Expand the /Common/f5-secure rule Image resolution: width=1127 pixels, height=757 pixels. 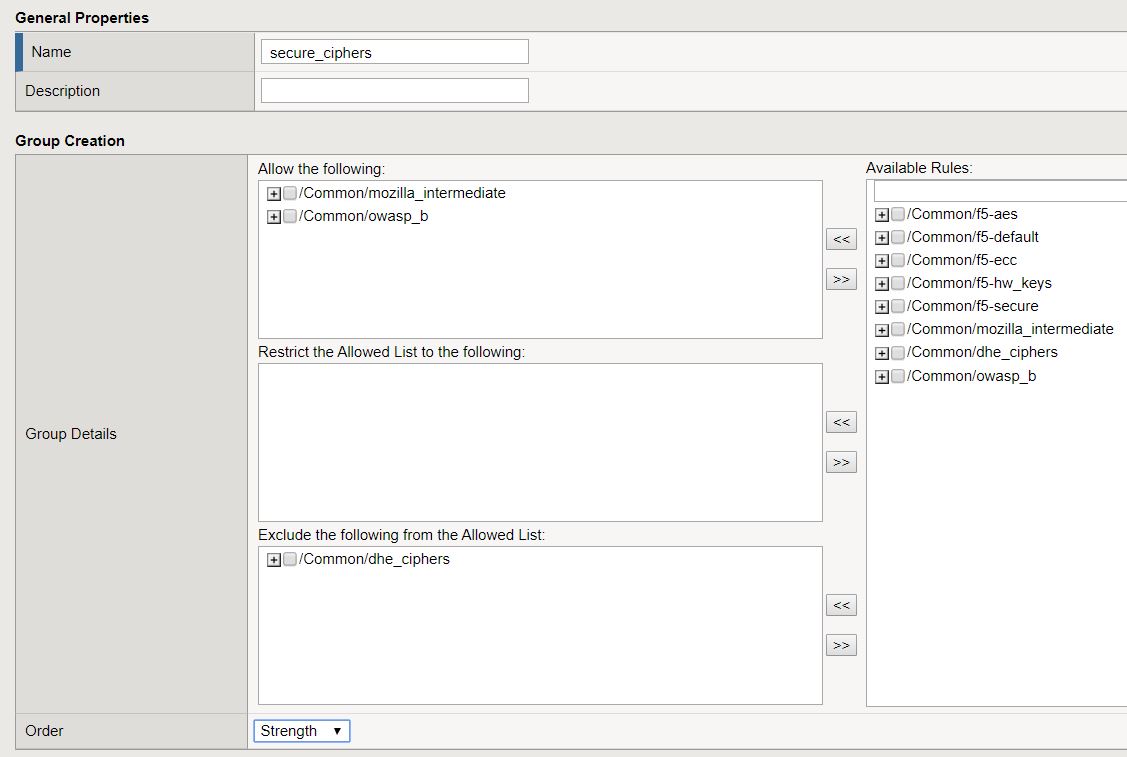point(882,306)
